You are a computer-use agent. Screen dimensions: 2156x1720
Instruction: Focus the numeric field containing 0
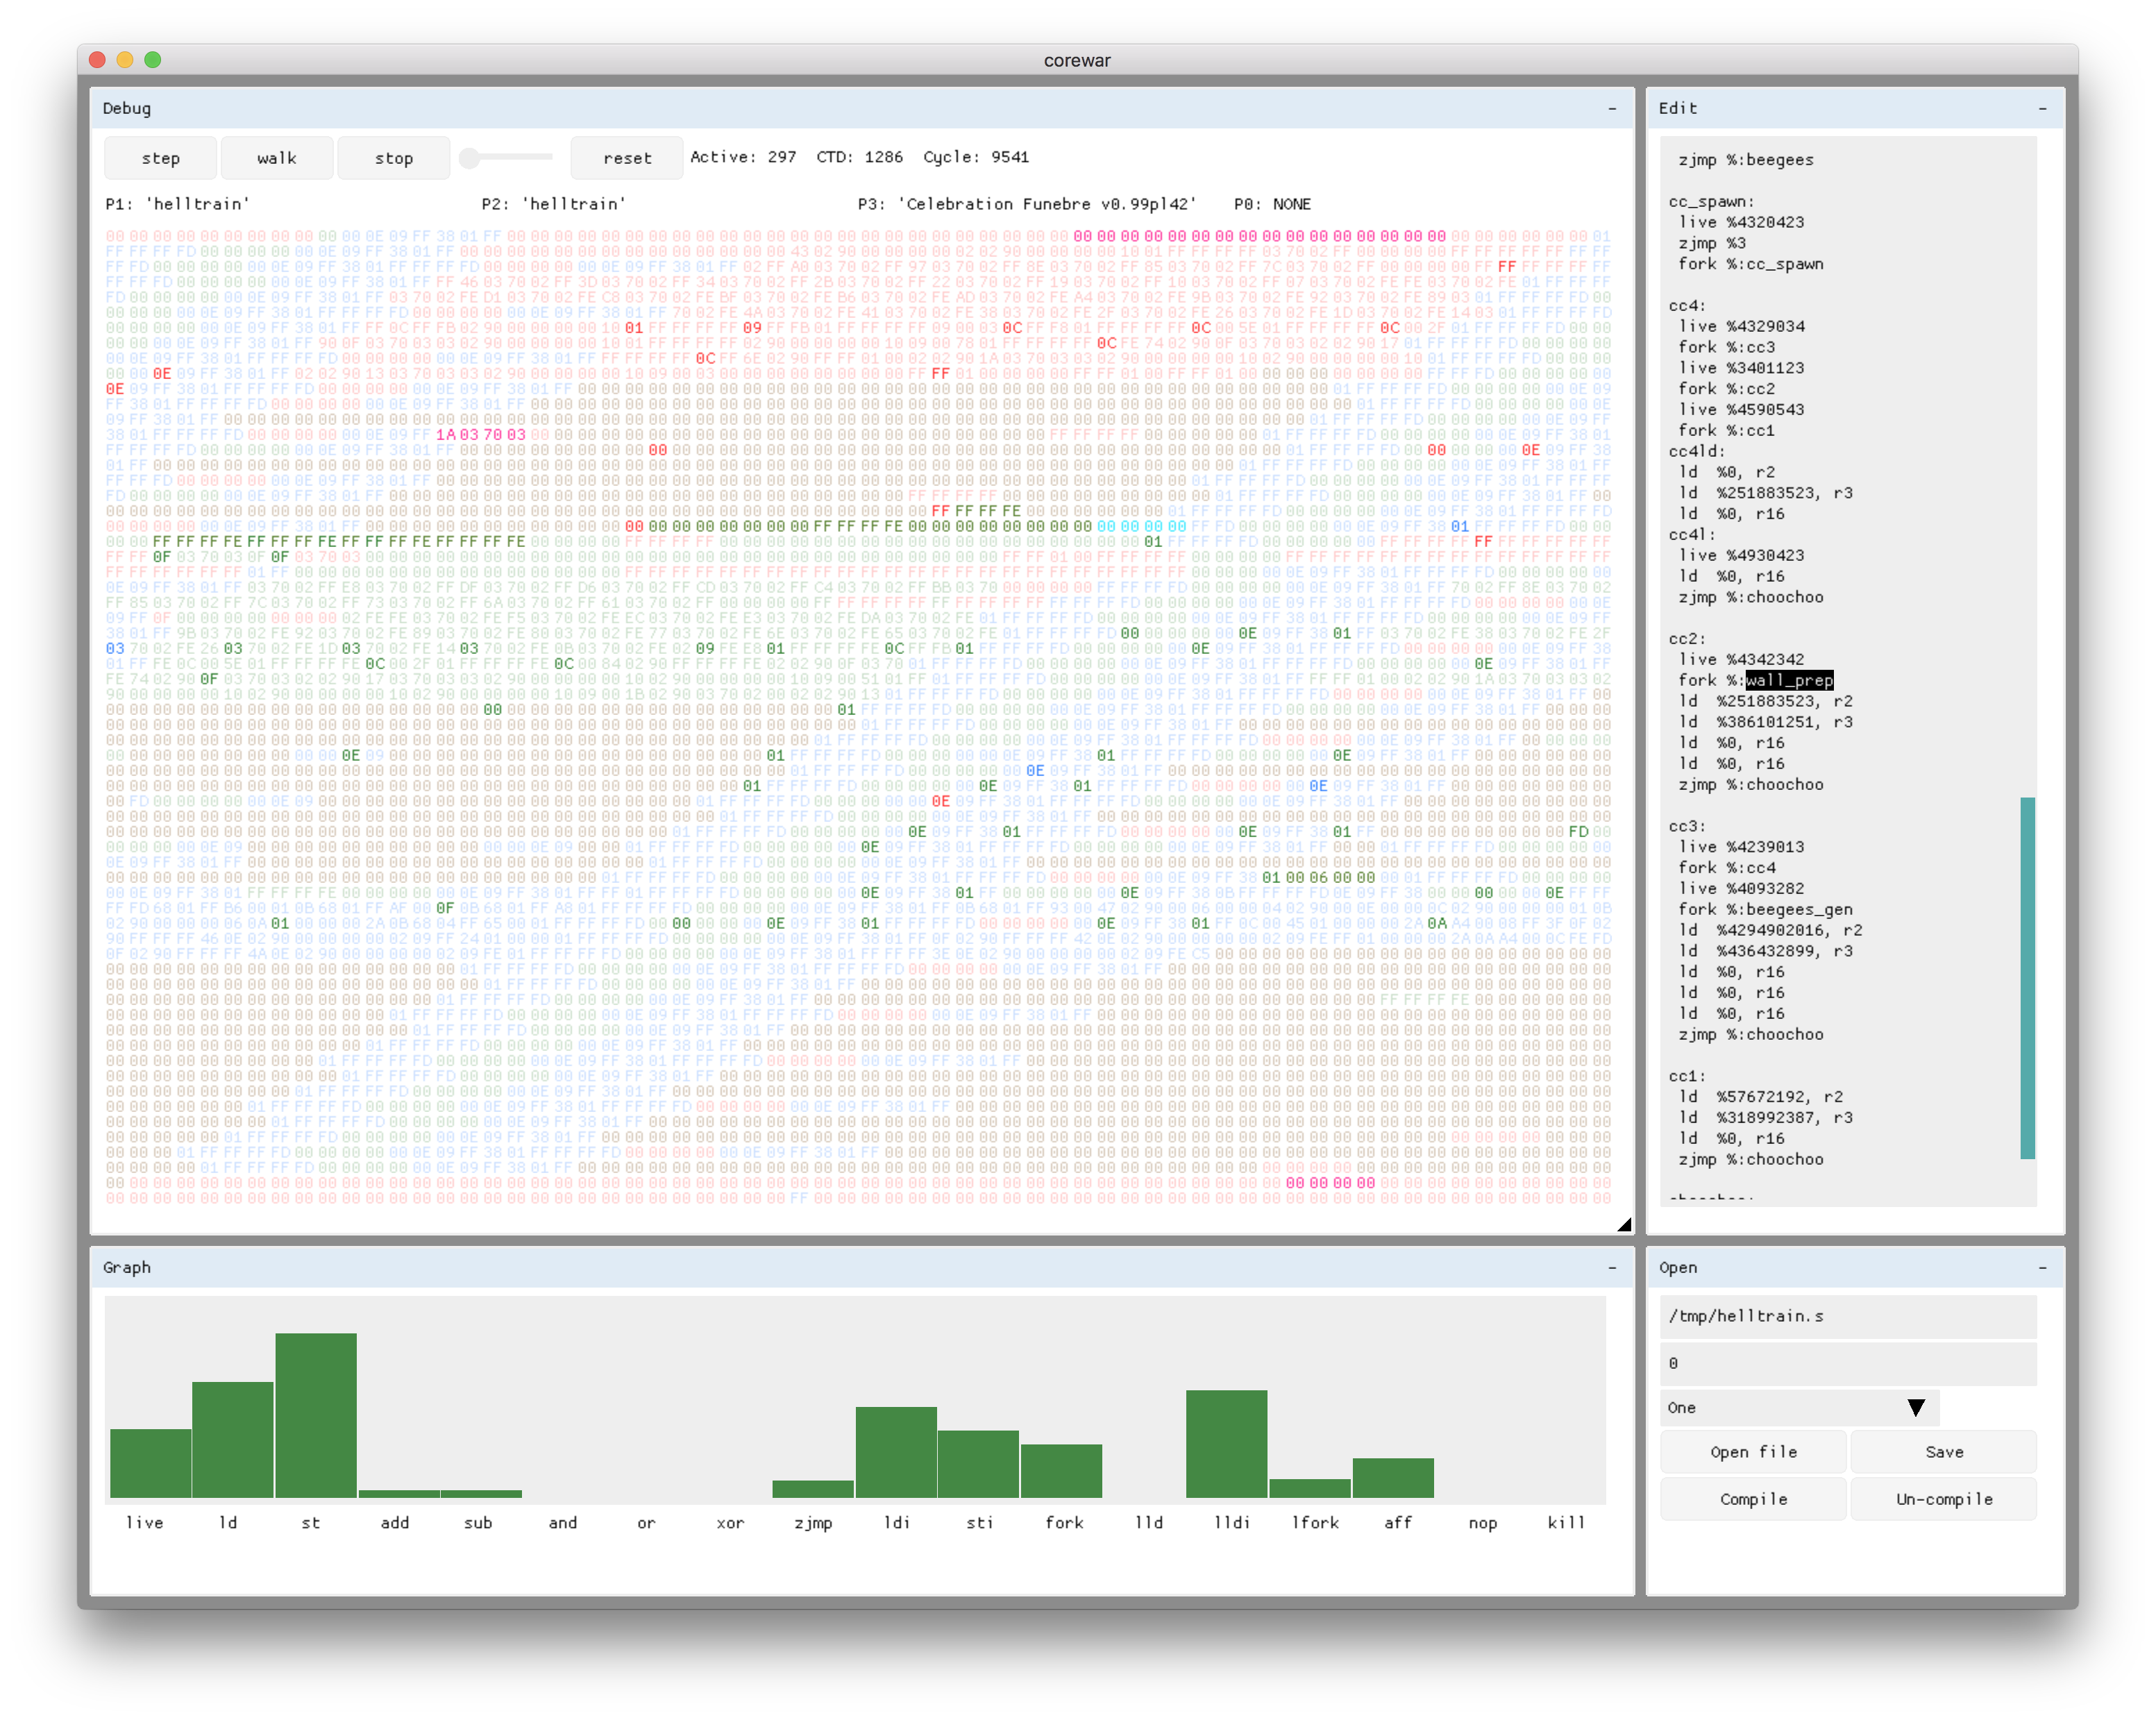1848,1363
